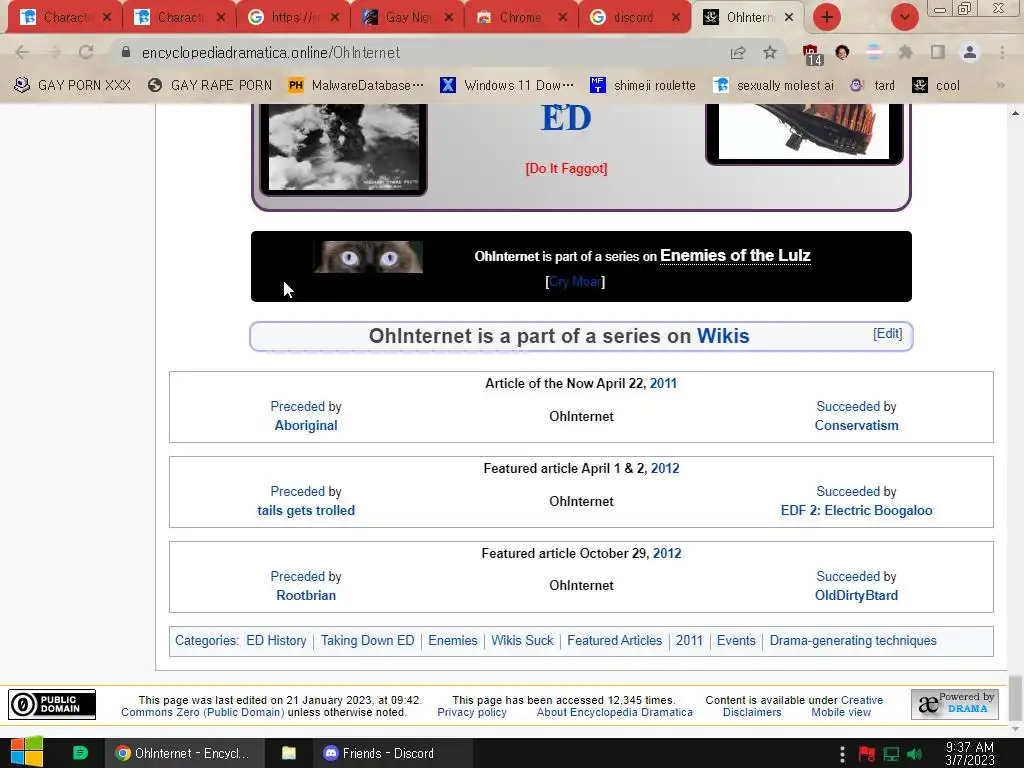Switch to the first Charact tab
This screenshot has height=768, width=1024.
coord(65,17)
